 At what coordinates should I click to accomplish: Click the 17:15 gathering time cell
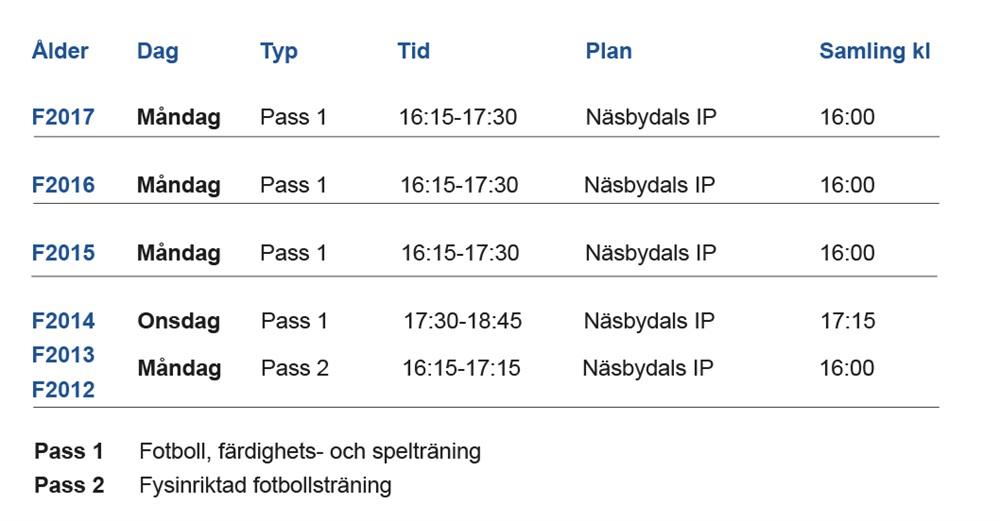coord(847,321)
